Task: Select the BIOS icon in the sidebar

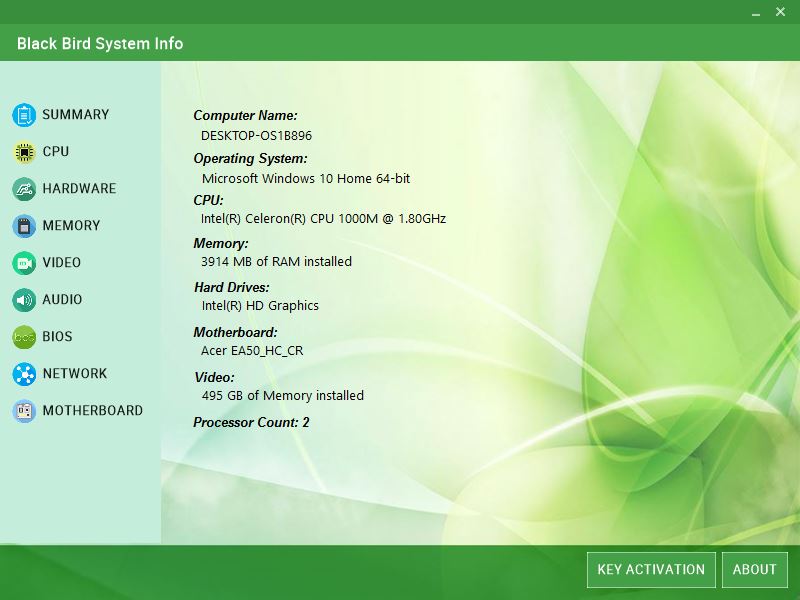Action: tap(22, 337)
